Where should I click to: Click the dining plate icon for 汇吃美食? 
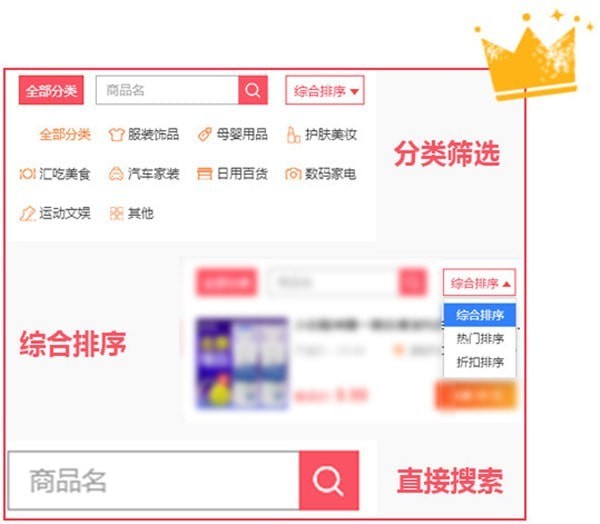[x=28, y=174]
